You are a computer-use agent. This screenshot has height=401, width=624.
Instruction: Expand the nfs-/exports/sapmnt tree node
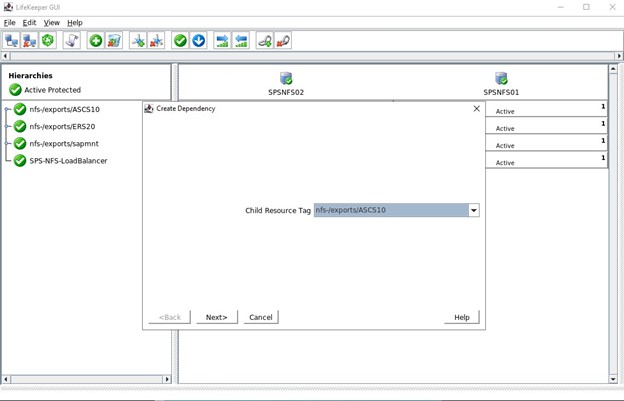point(8,143)
